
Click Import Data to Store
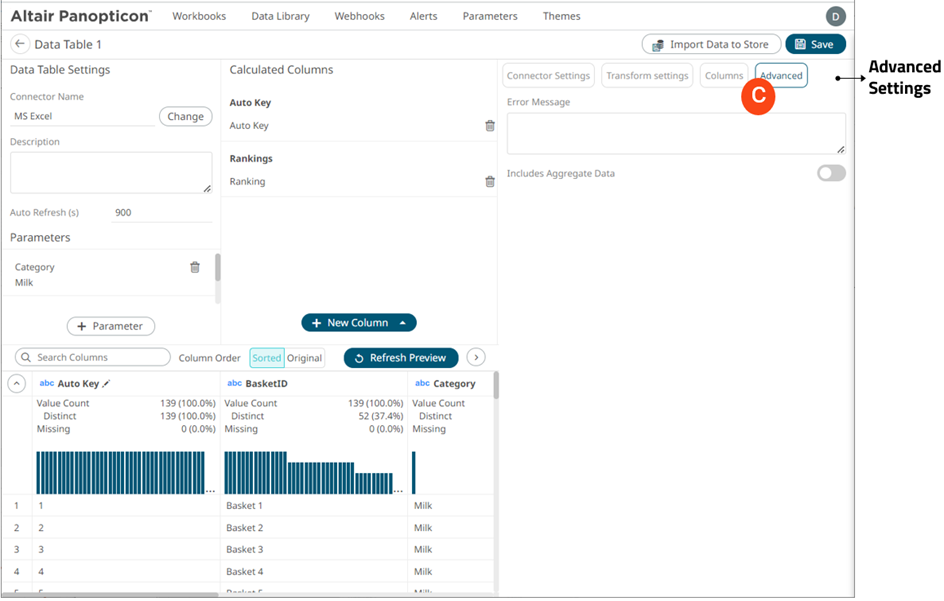(x=709, y=44)
